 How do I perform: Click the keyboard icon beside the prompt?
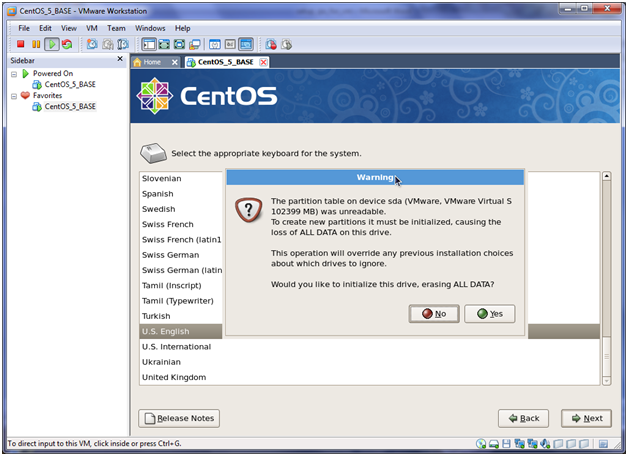pyautogui.click(x=153, y=153)
